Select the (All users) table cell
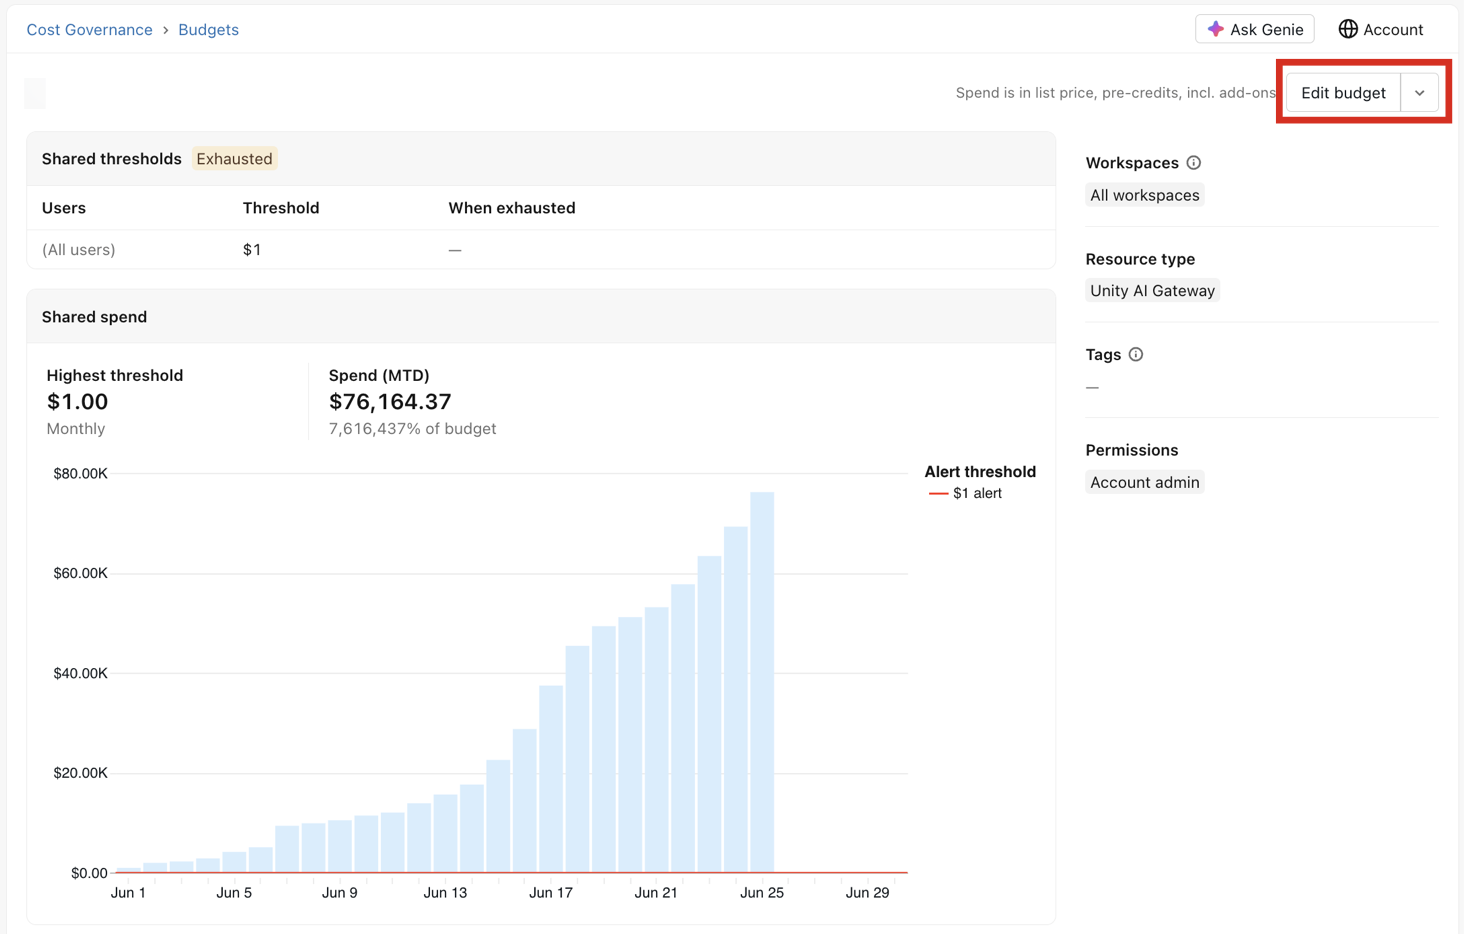The width and height of the screenshot is (1464, 934). [78, 250]
